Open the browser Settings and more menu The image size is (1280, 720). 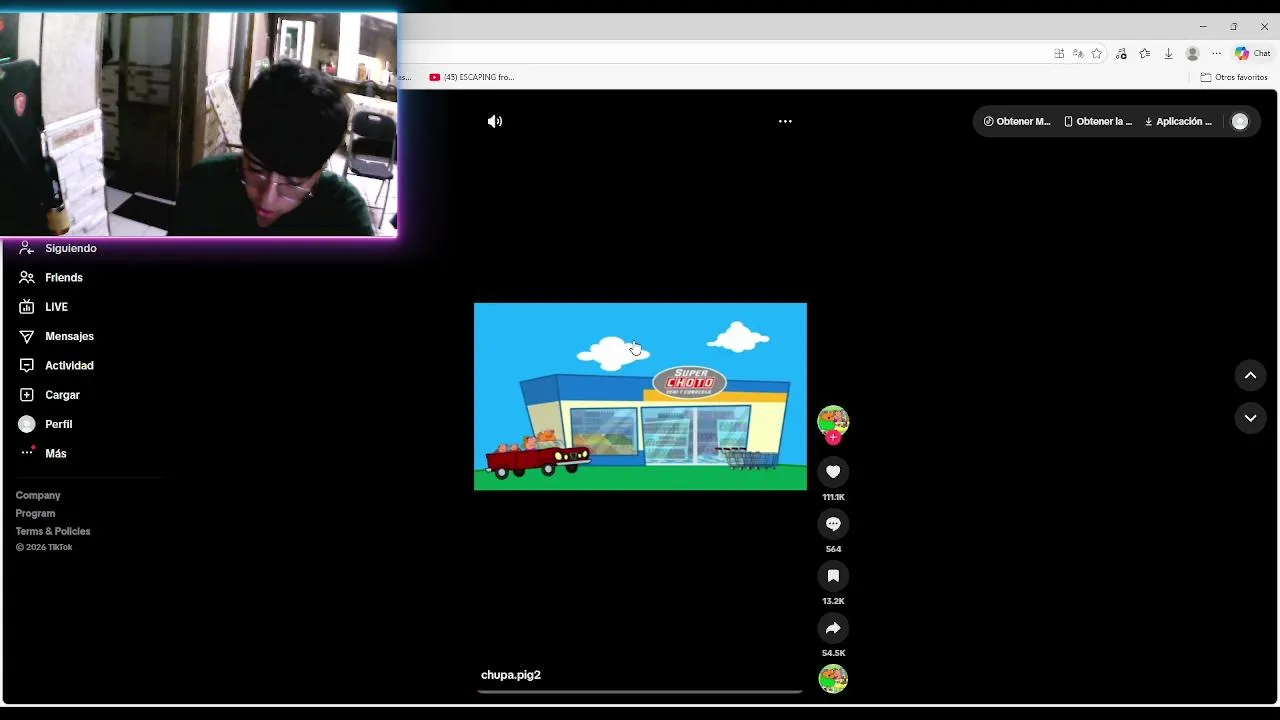1216,54
